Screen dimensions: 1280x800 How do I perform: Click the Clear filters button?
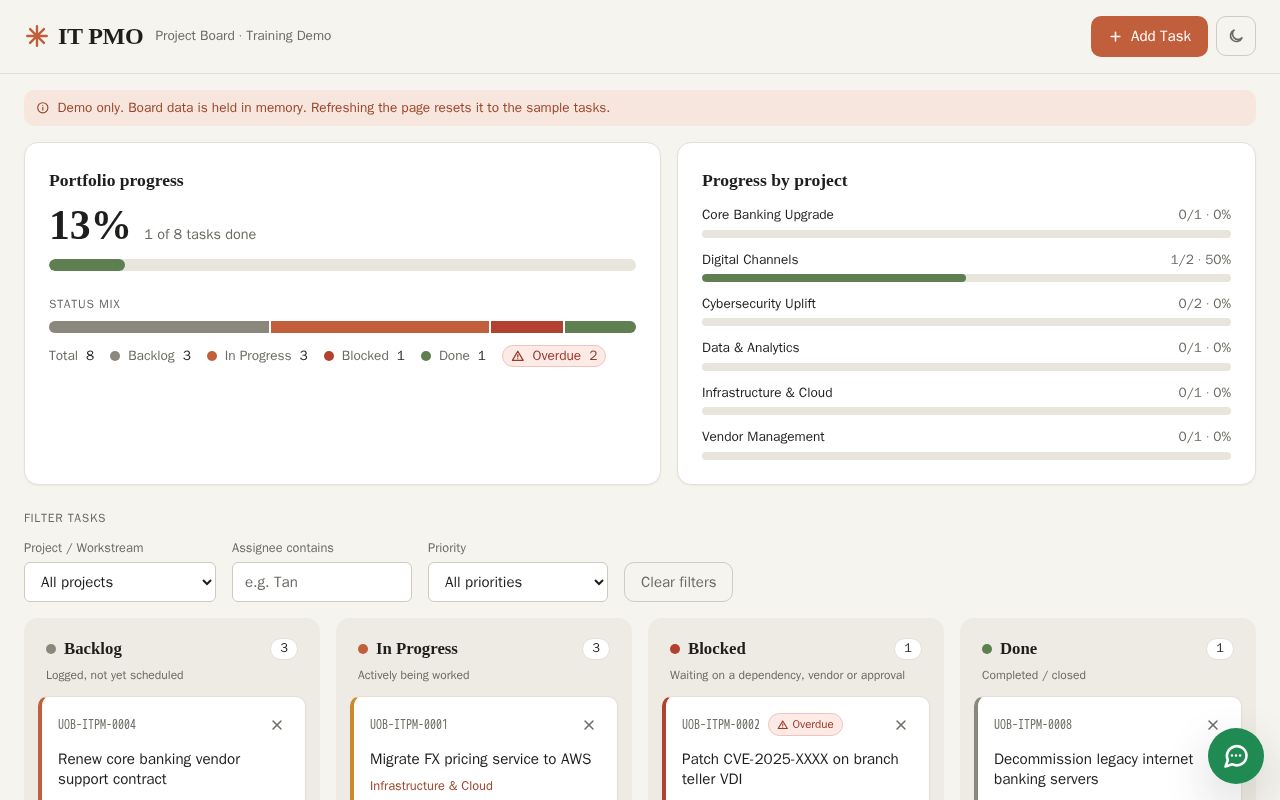coord(678,582)
